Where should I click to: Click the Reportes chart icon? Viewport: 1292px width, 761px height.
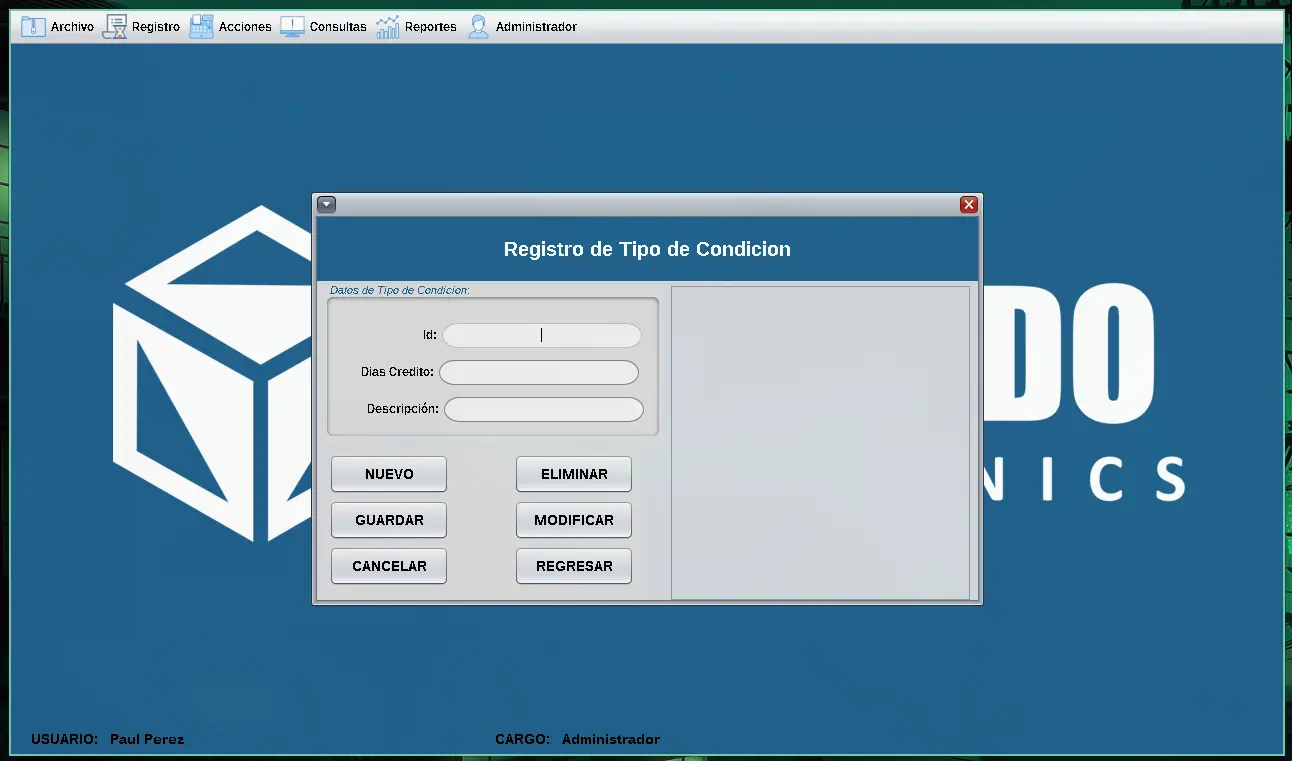[388, 27]
